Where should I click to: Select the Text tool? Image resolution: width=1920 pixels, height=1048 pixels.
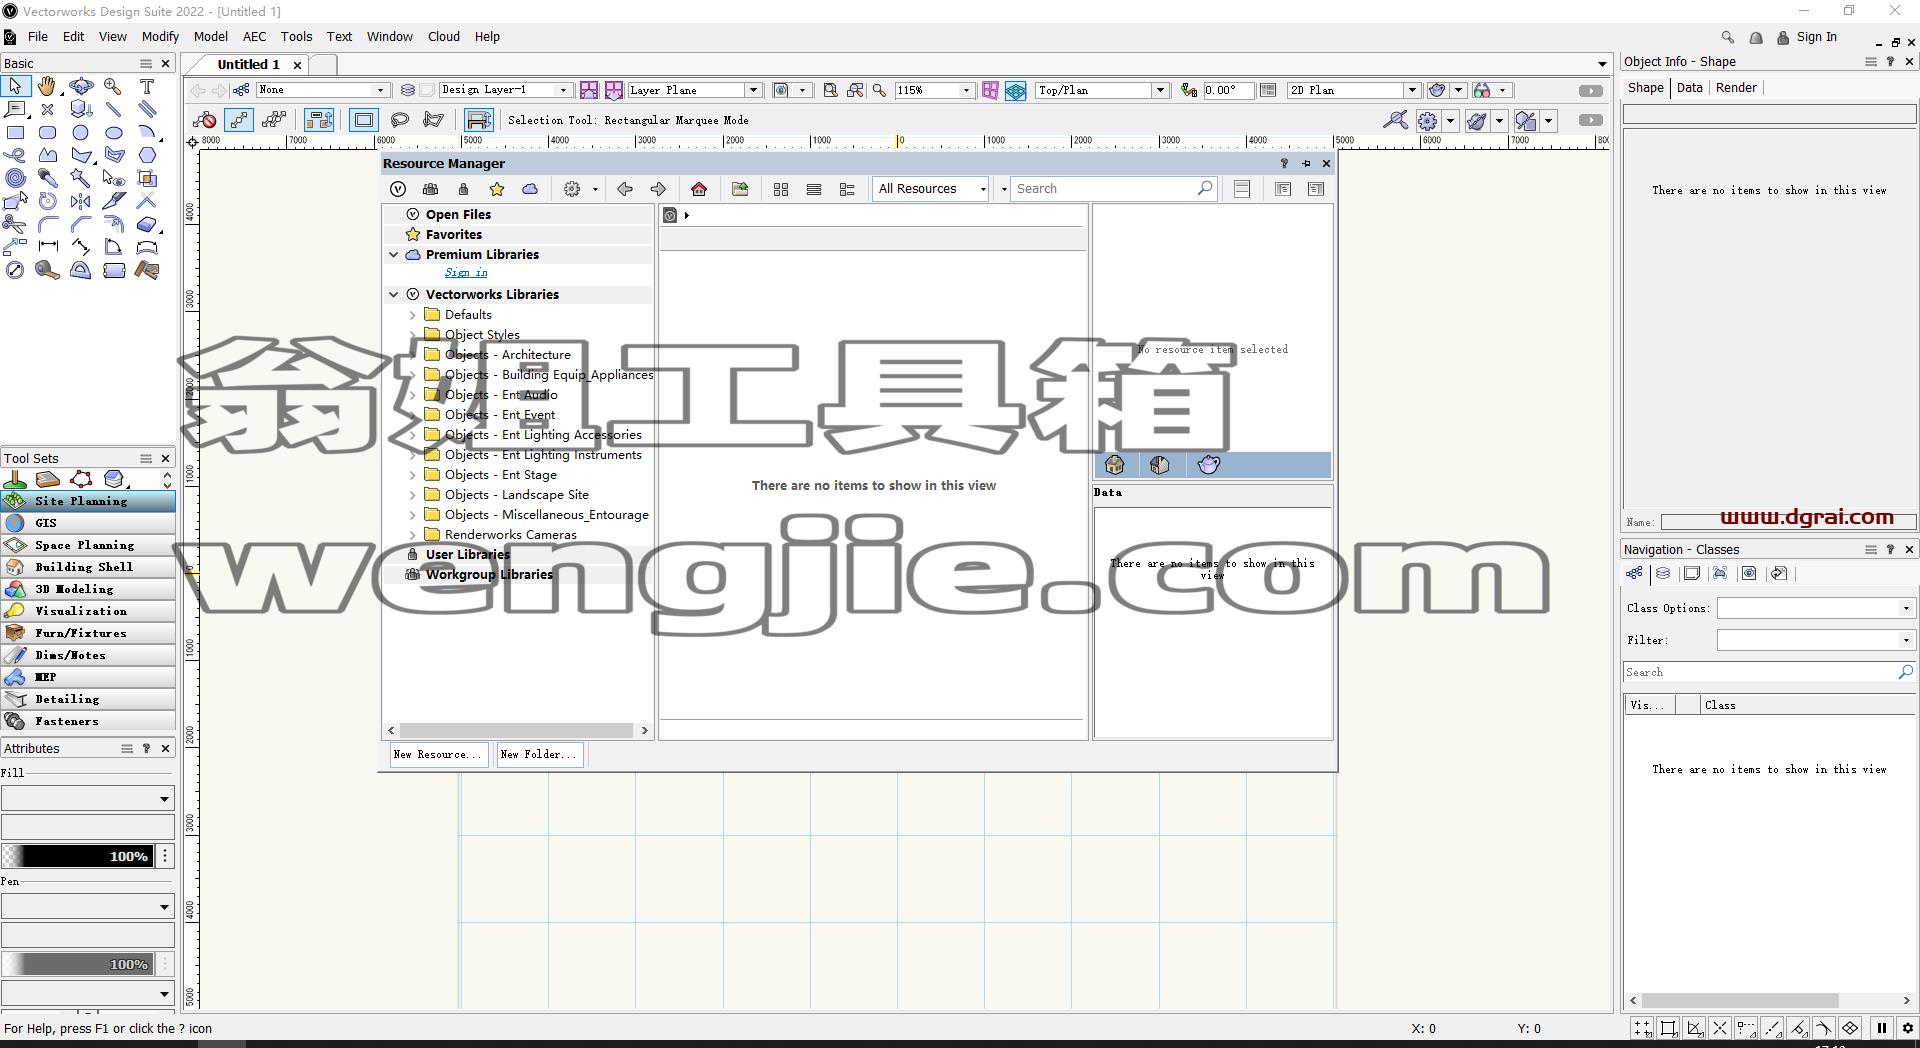(x=147, y=87)
